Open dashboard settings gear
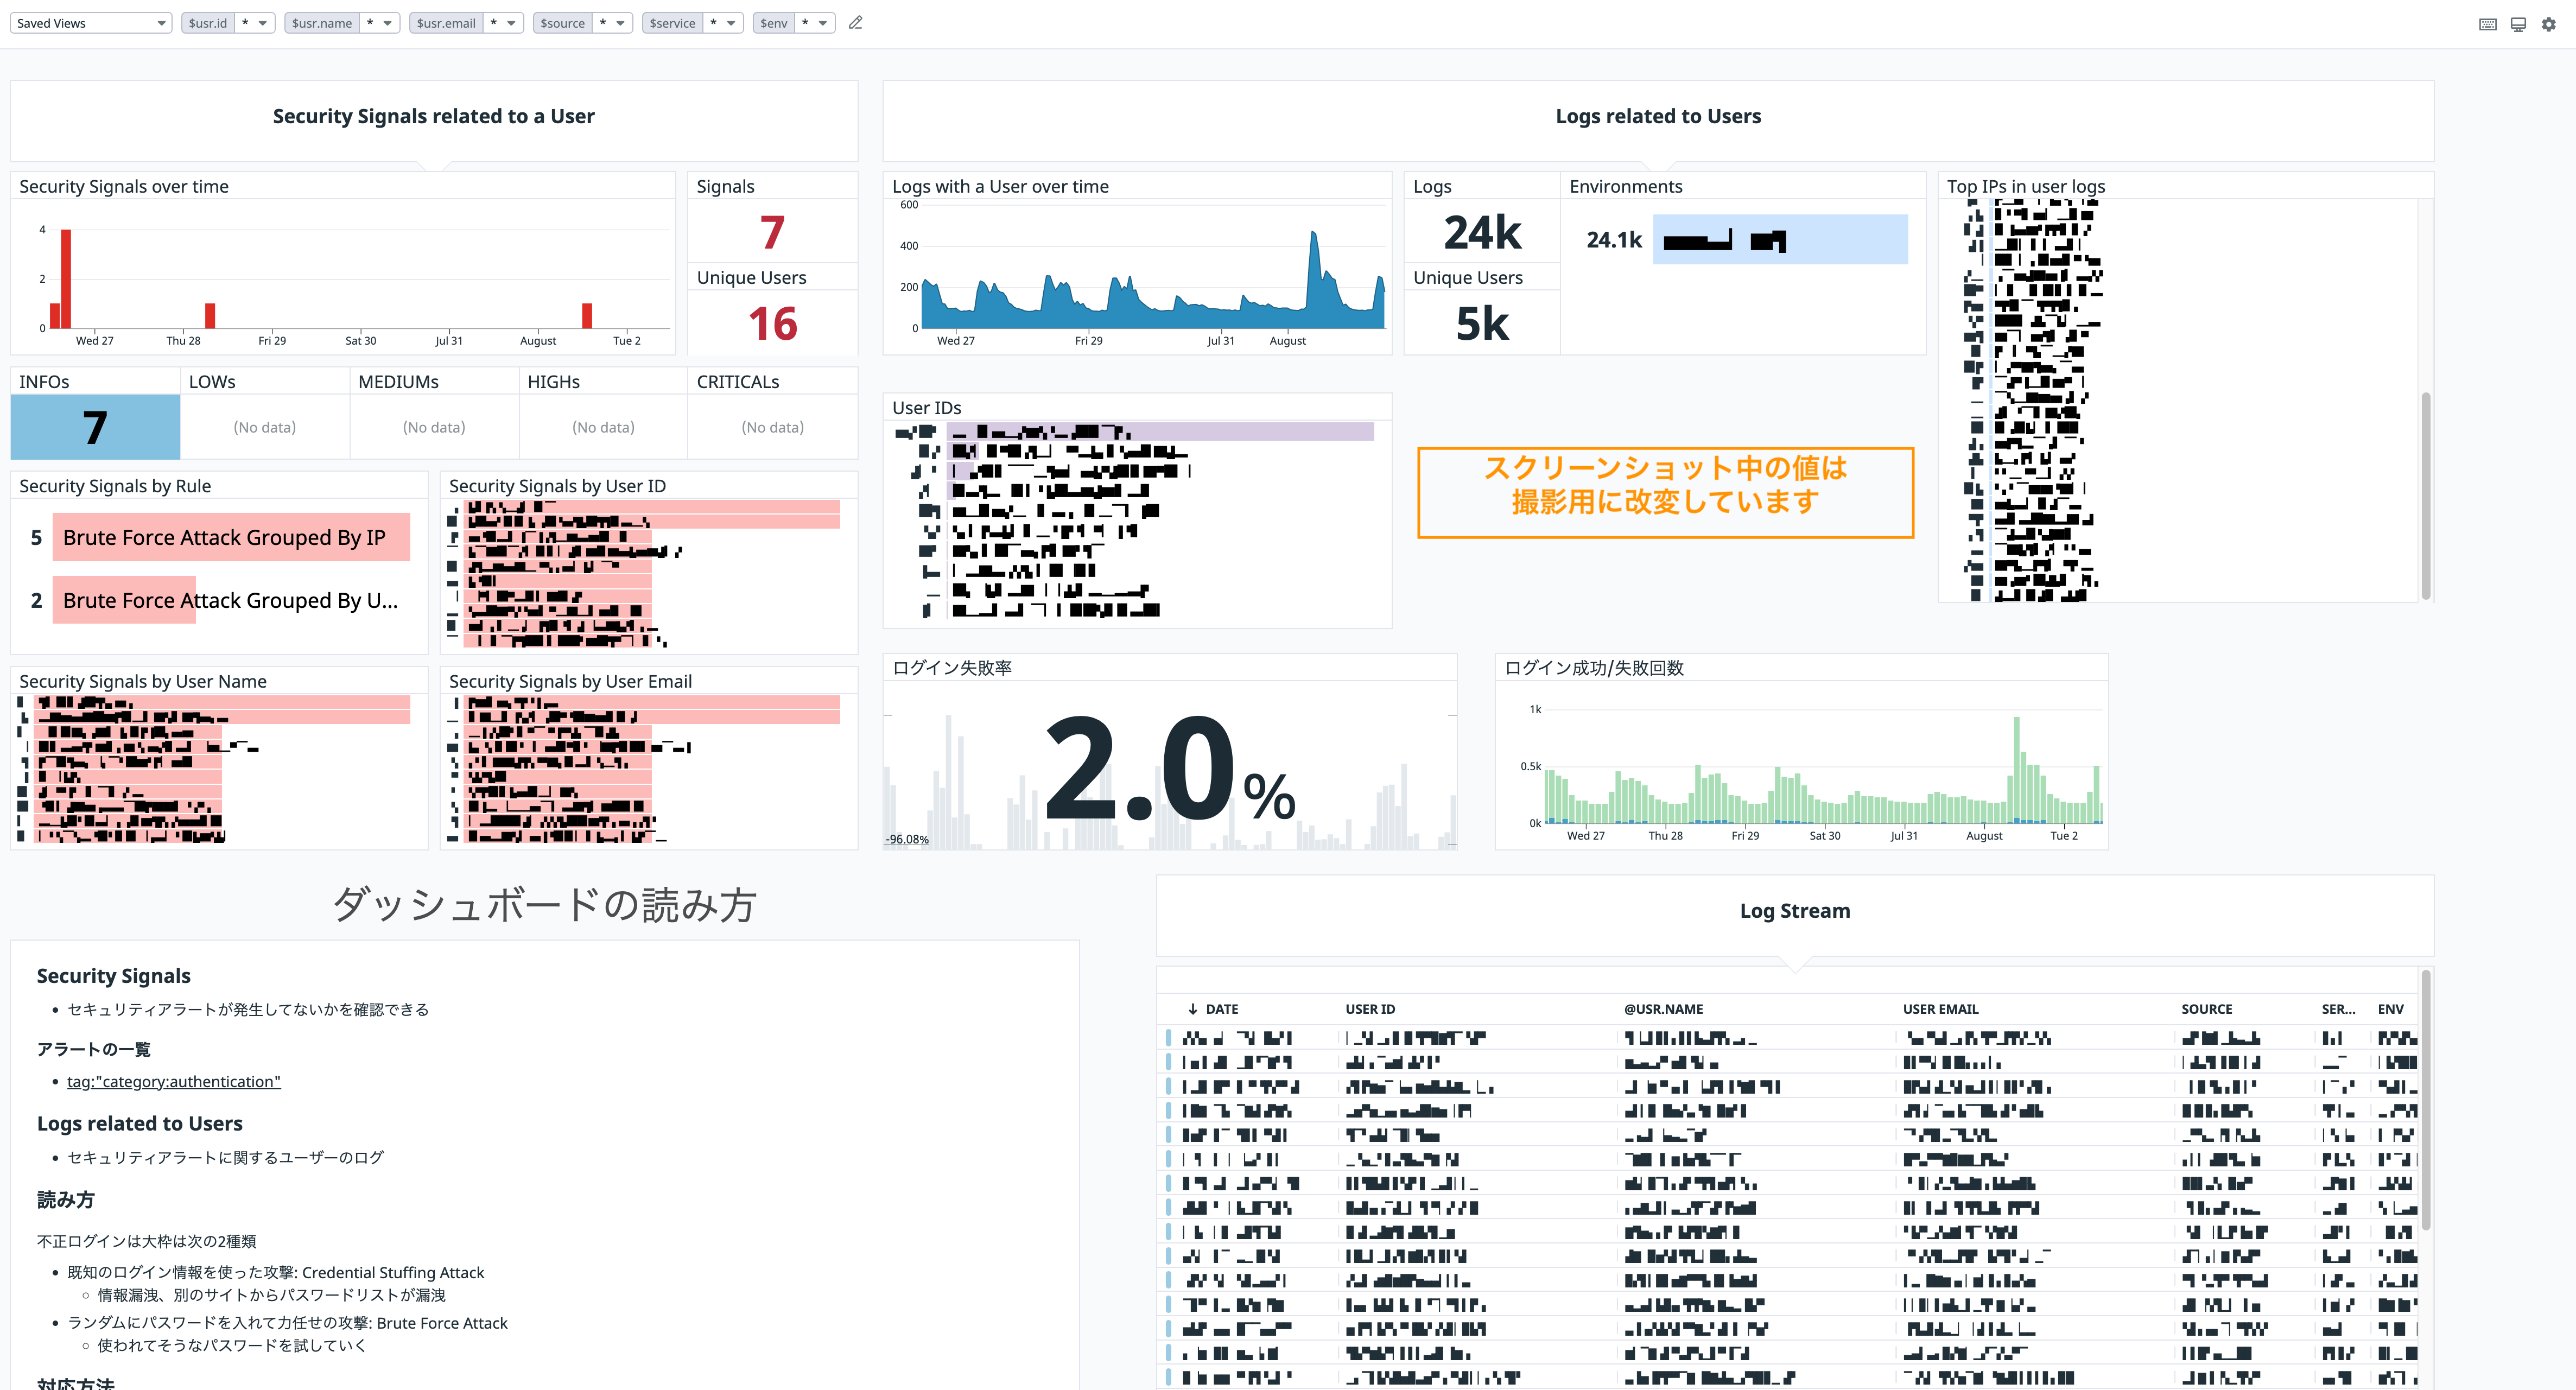This screenshot has height=1390, width=2576. pyautogui.click(x=2549, y=24)
